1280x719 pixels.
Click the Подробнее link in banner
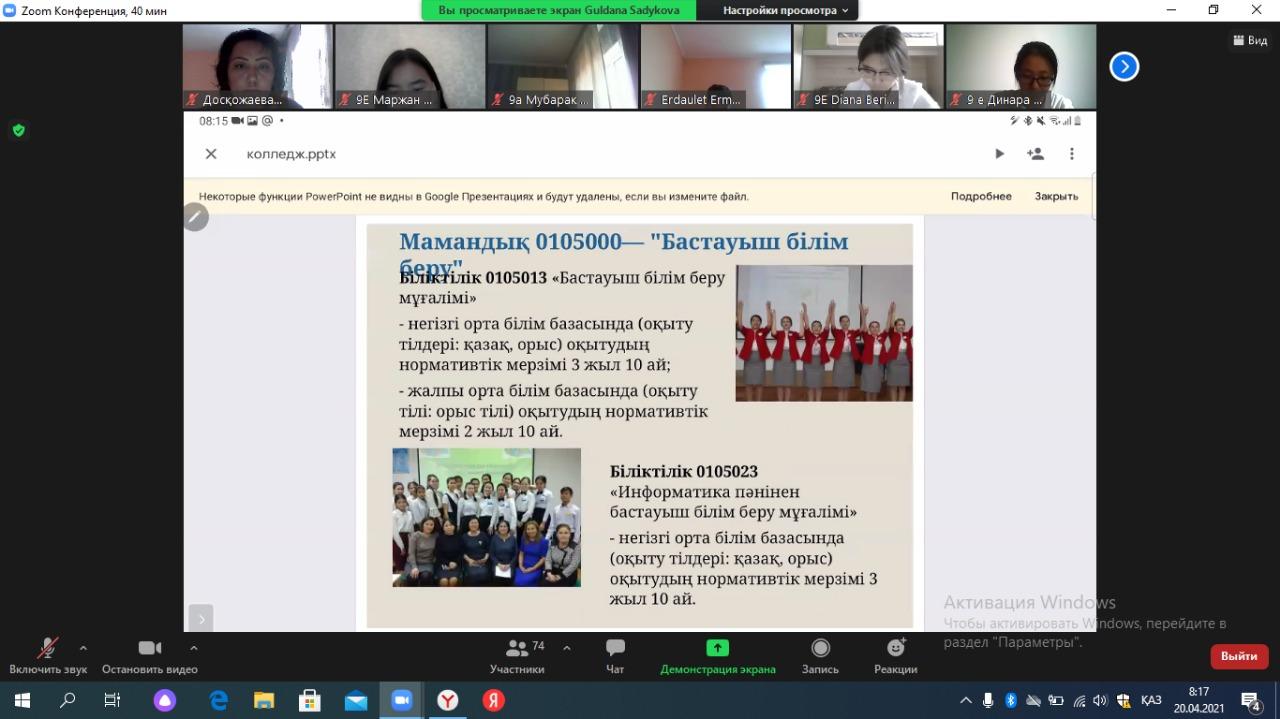pos(981,197)
